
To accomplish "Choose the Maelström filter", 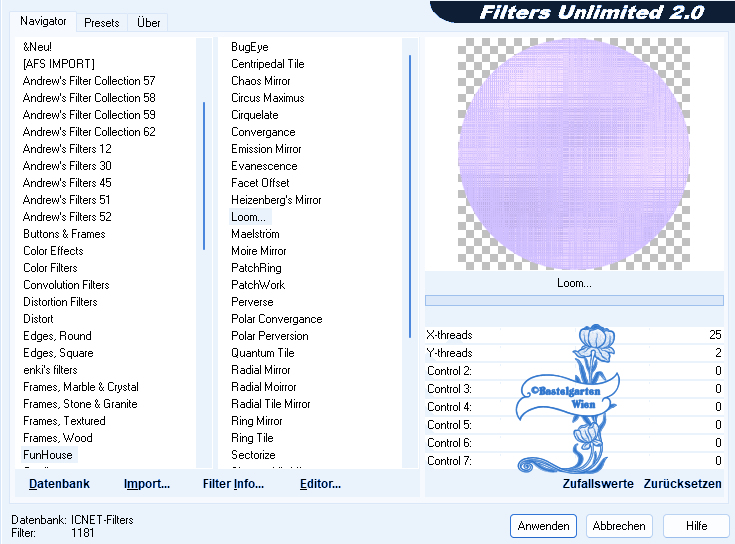I will click(x=255, y=234).
